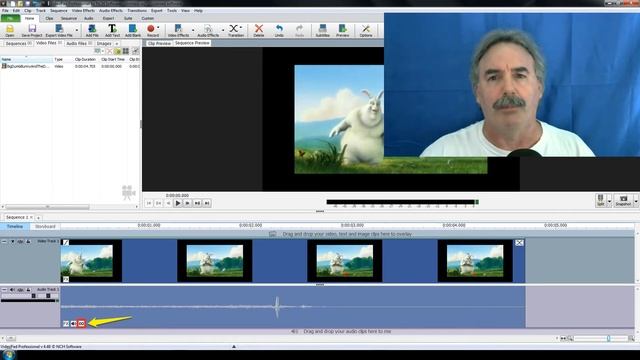The width and height of the screenshot is (640, 360).
Task: Open the Split dropdown arrow
Action: 609,201
